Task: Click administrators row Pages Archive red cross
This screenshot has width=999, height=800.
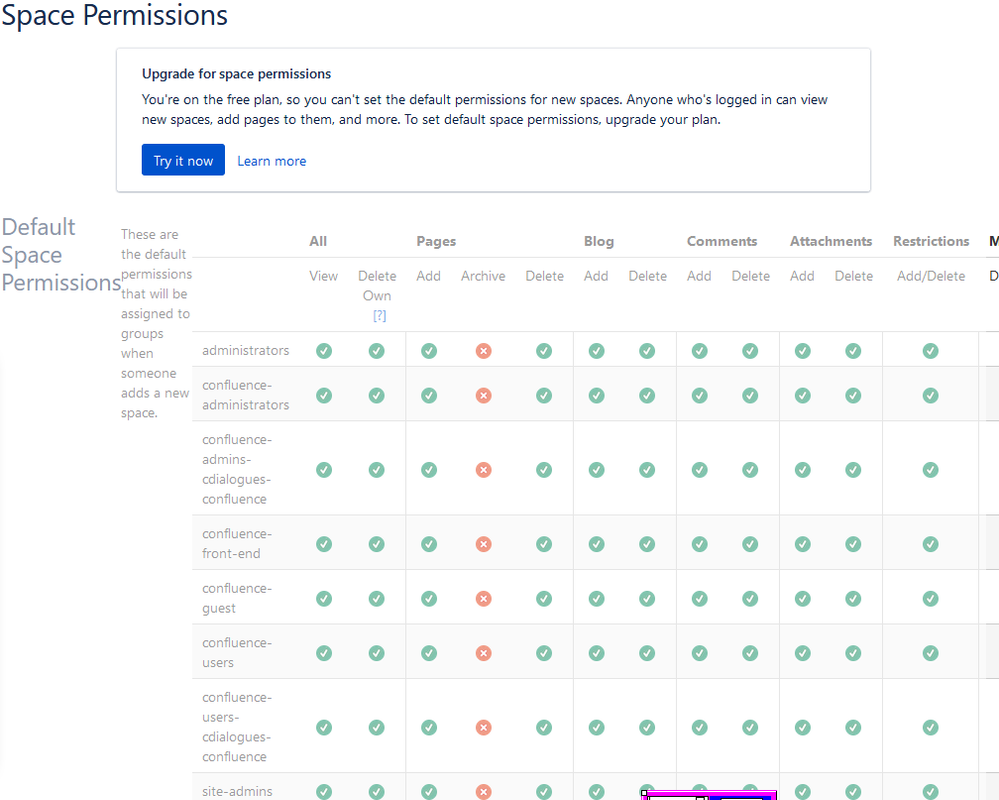Action: (484, 351)
